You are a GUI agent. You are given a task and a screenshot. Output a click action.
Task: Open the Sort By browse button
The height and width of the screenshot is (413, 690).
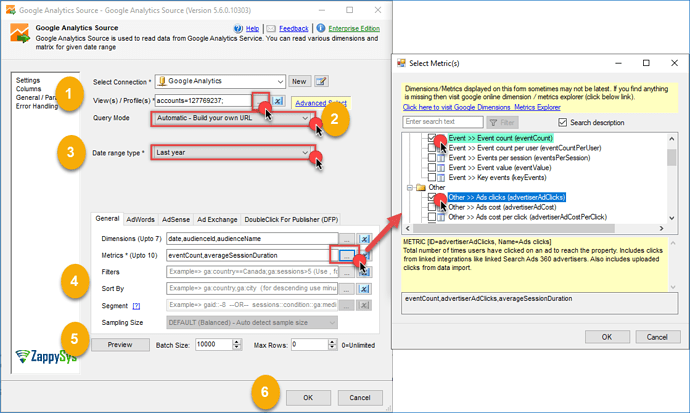(347, 289)
